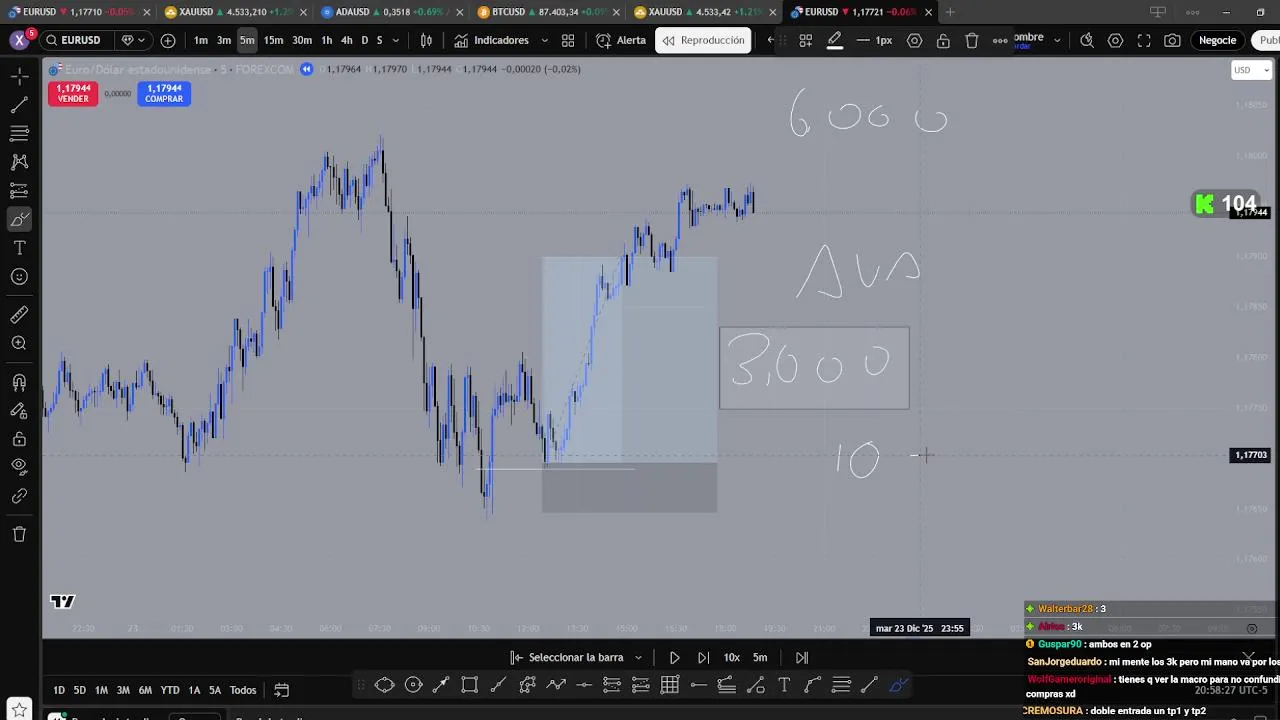1280x720 pixels.
Task: Click the red VENDER sell button
Action: tap(73, 93)
